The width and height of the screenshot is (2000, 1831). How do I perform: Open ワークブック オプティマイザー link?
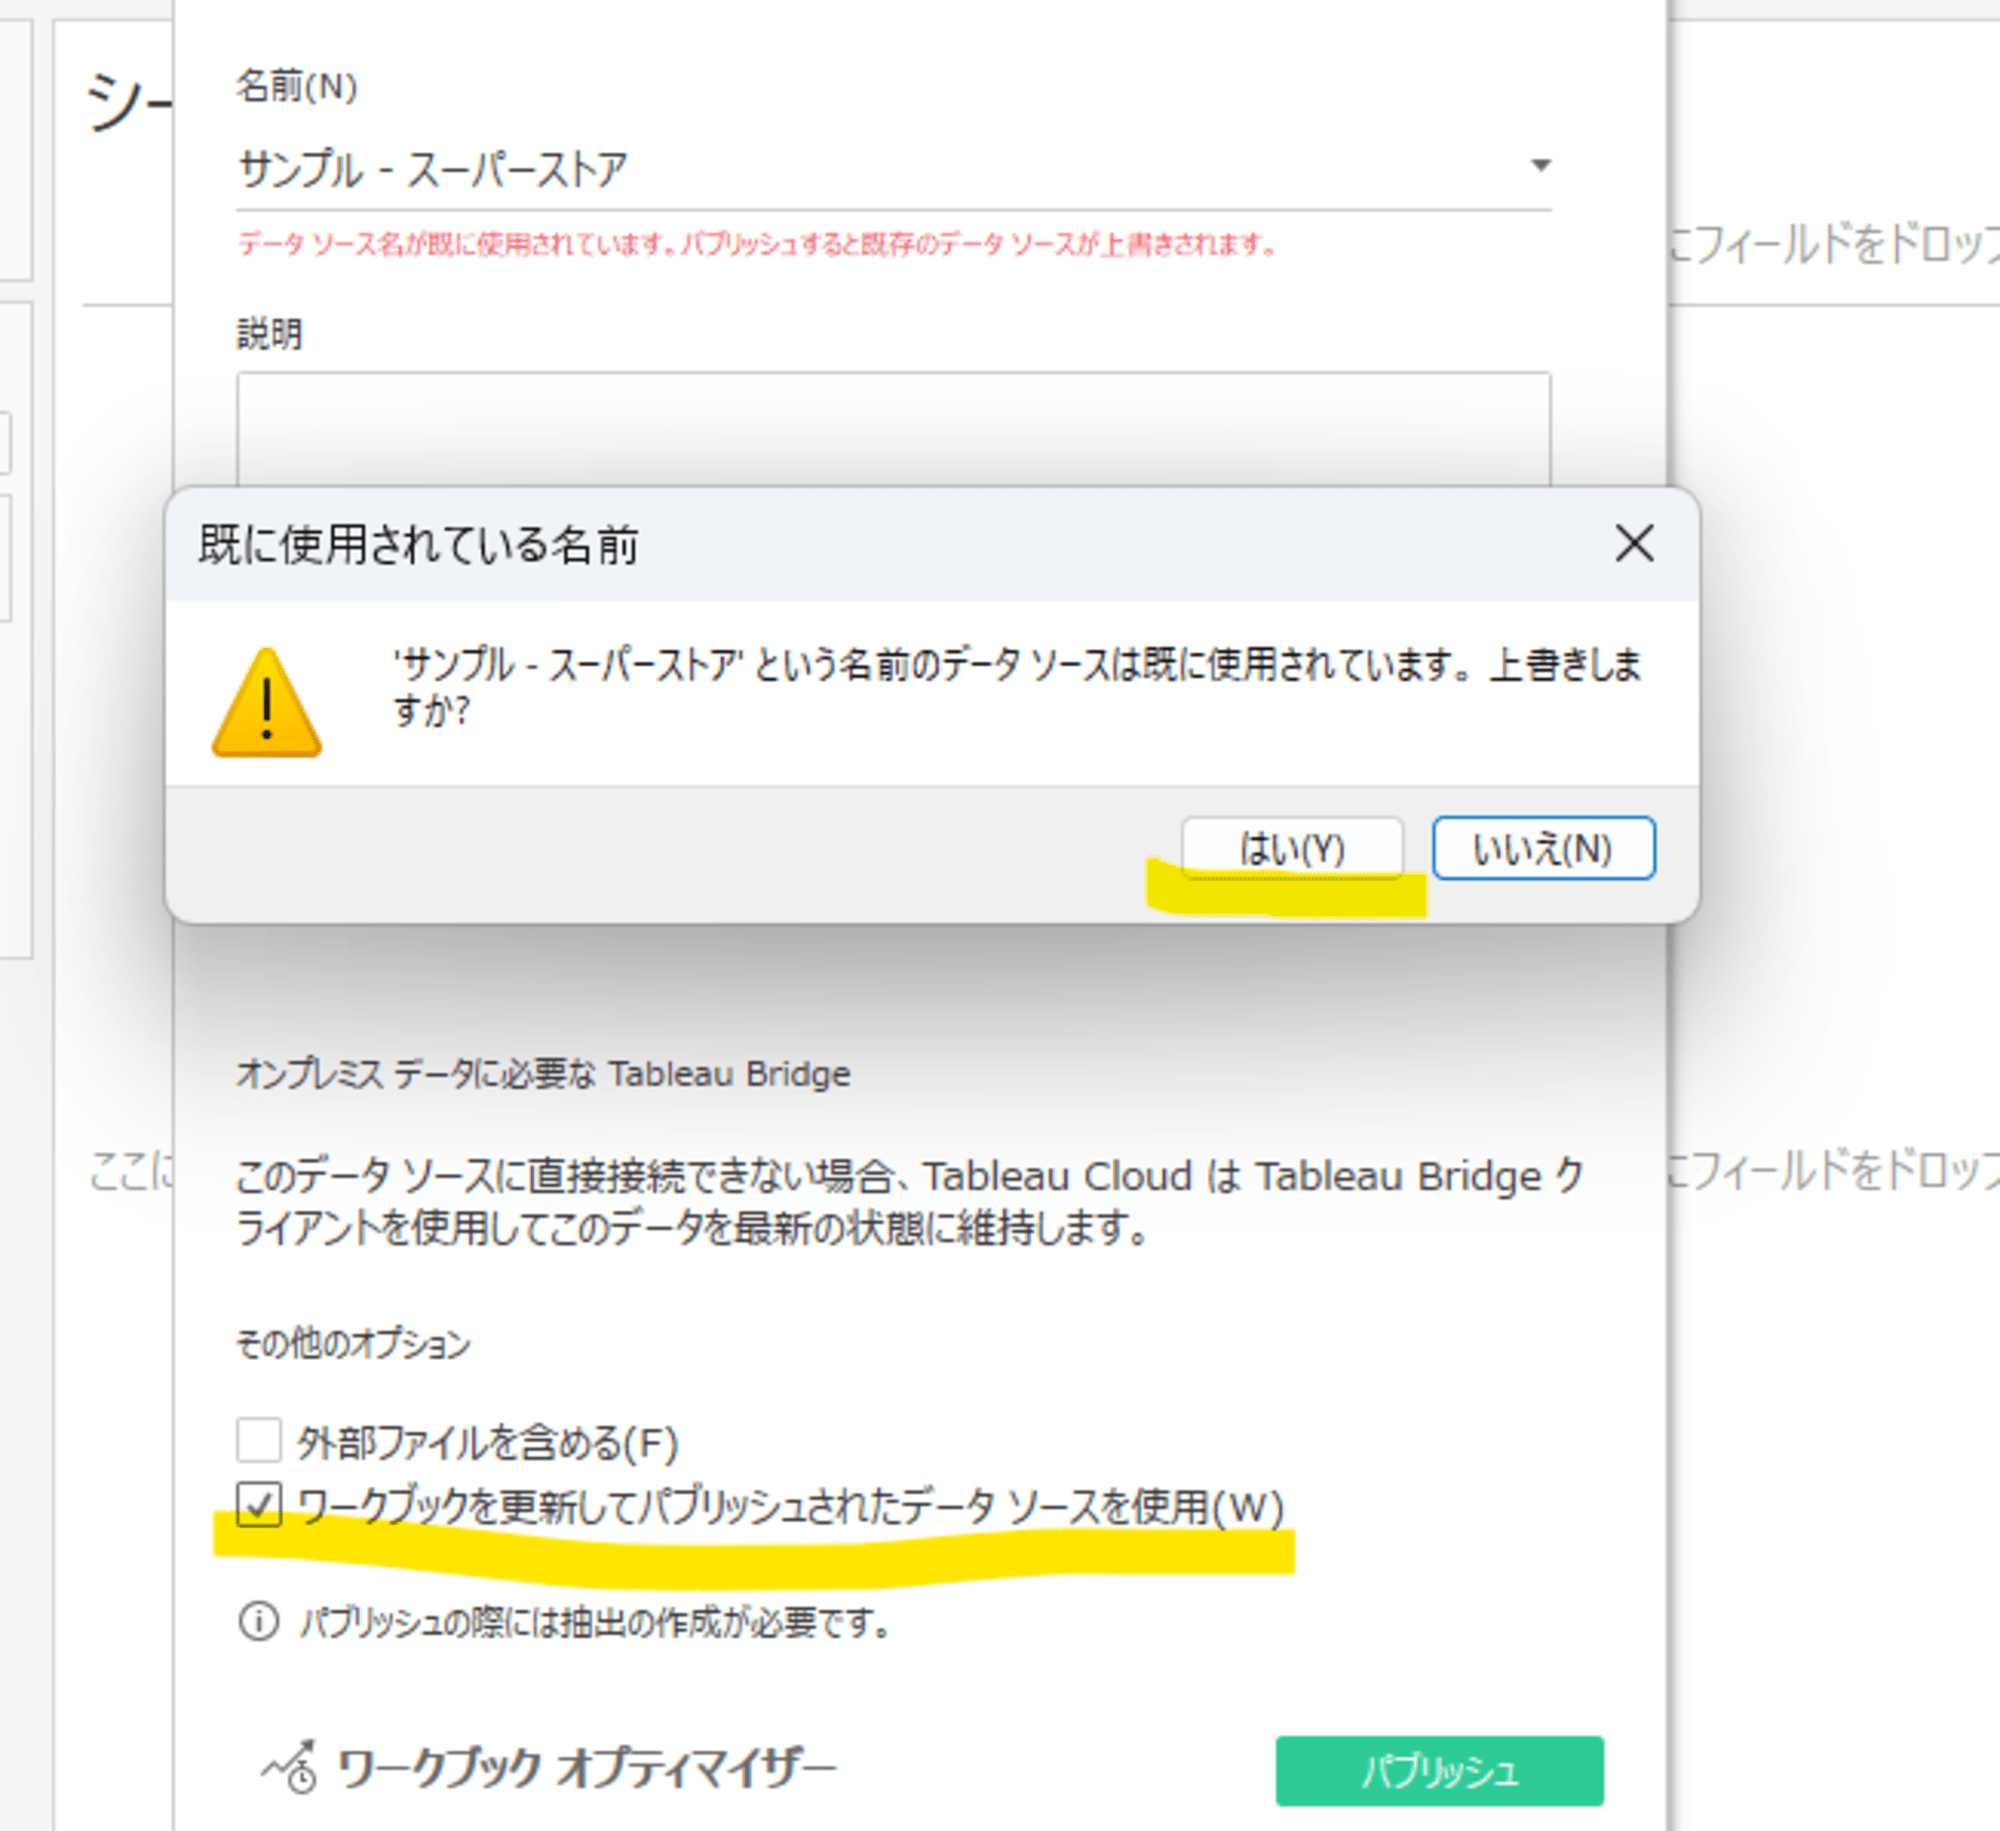pos(585,1768)
